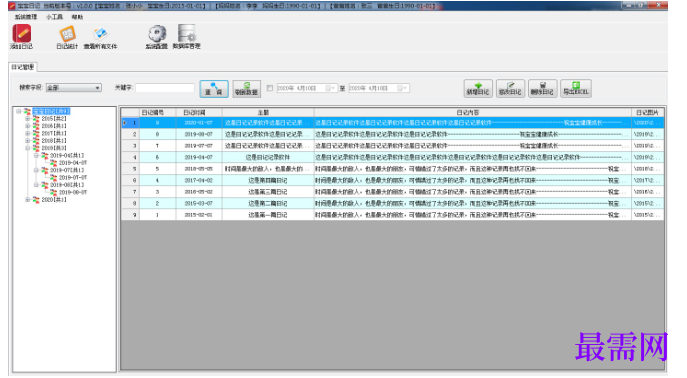687x378 pixels.
Task: Click the icon beside 2018 tree node
Action: coord(36,141)
